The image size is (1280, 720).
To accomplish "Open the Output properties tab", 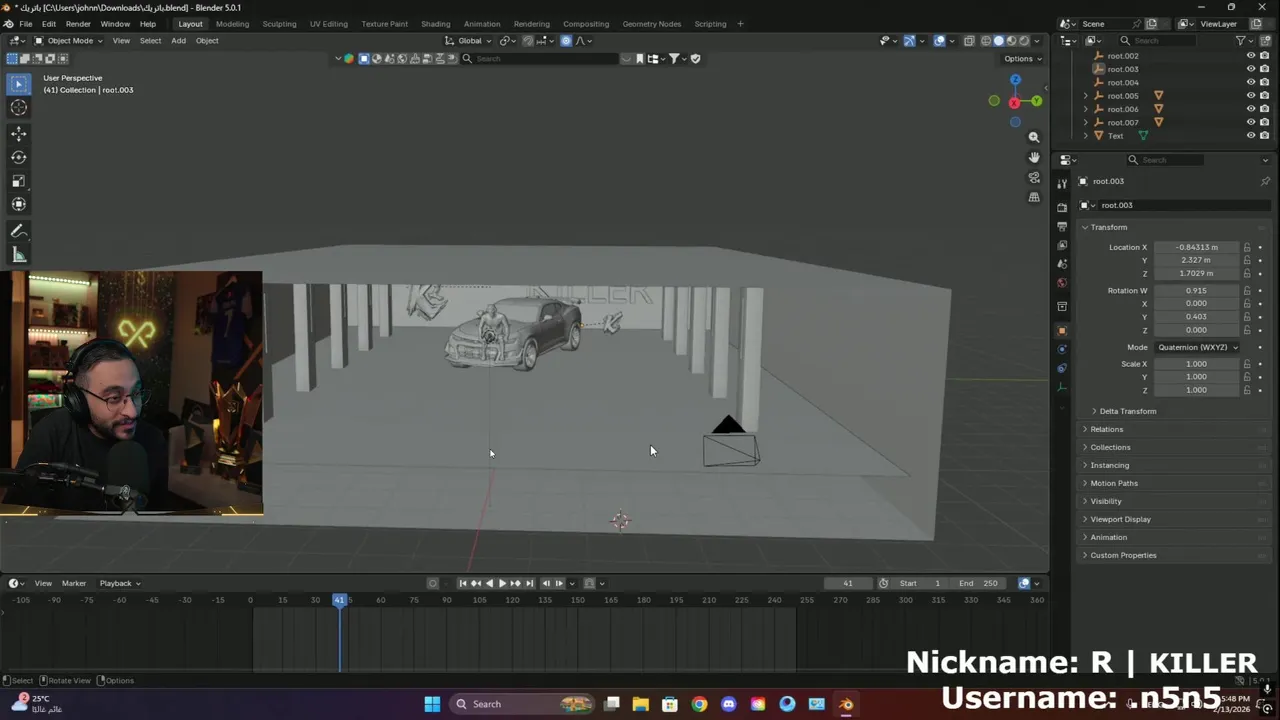I will (1062, 227).
